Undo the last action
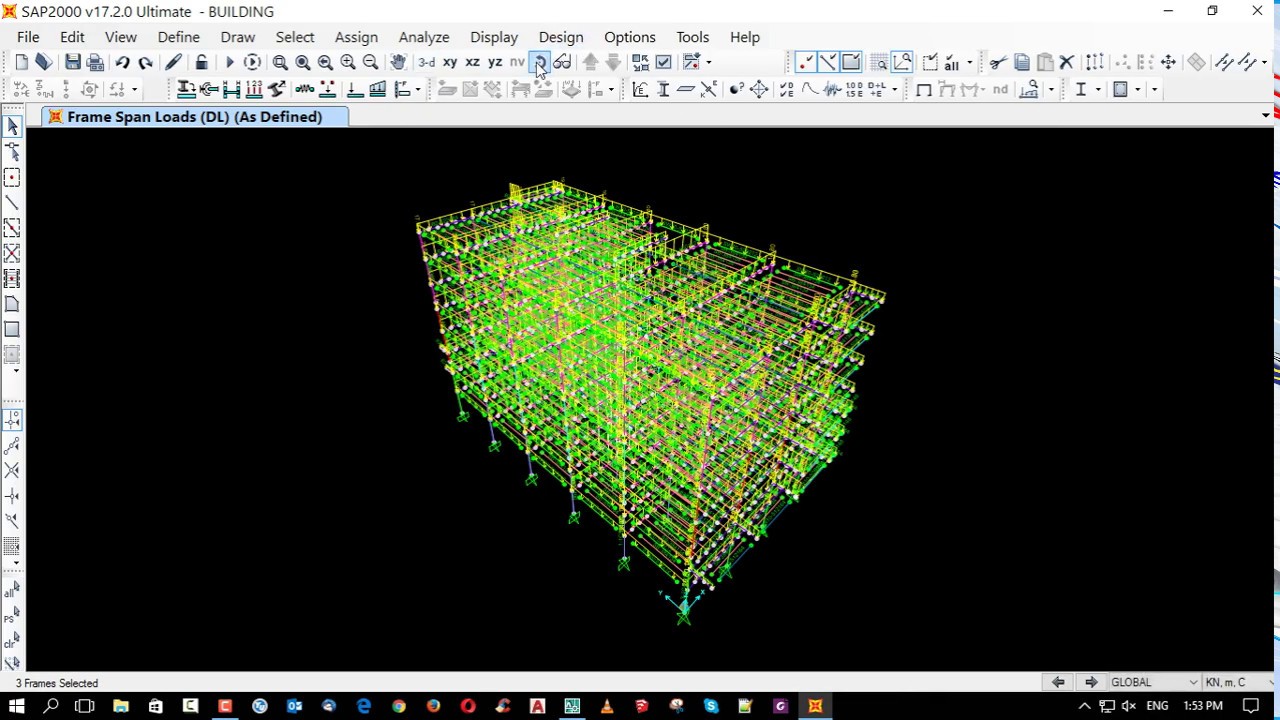The height and width of the screenshot is (720, 1280). point(122,62)
